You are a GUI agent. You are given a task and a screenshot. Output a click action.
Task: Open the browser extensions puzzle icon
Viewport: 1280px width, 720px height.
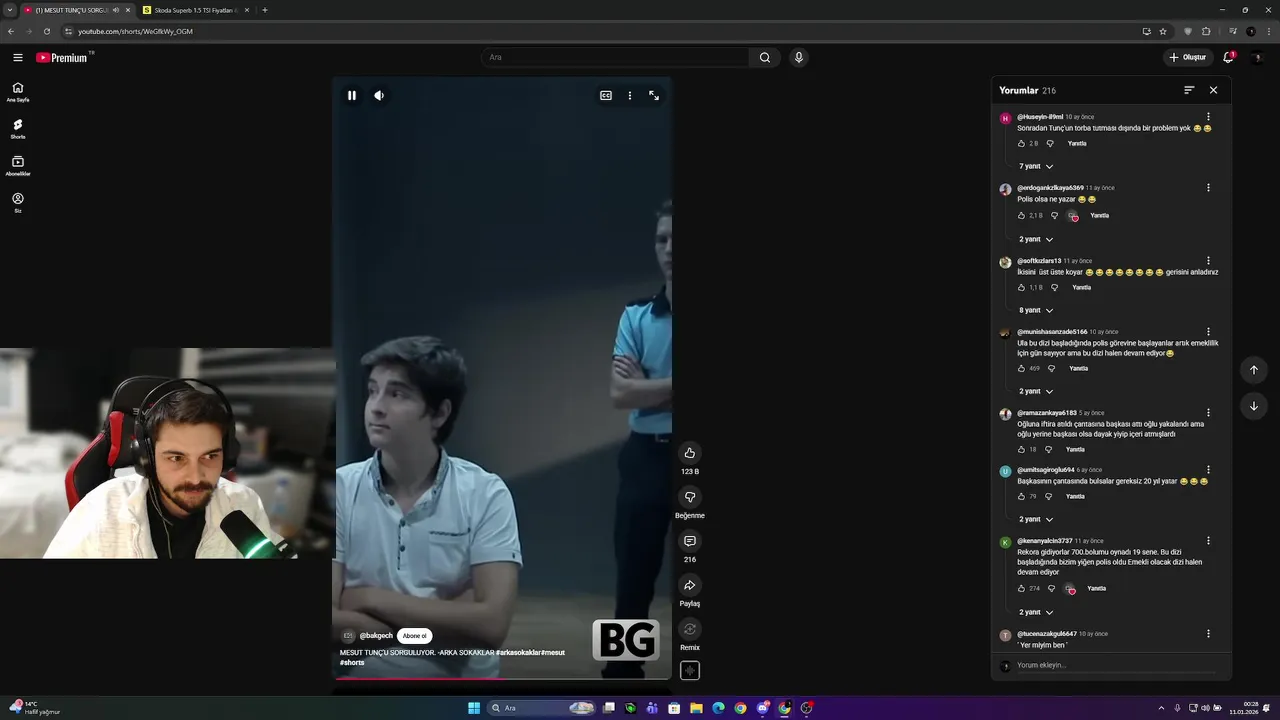pyautogui.click(x=1206, y=31)
